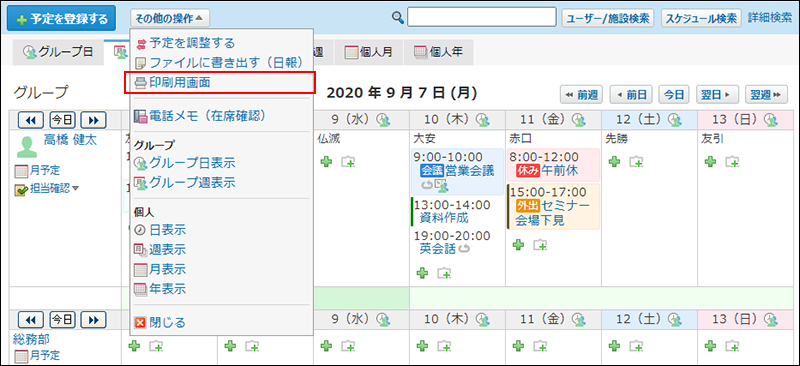
Task: Open 総務部 facility link
Action: point(31,338)
